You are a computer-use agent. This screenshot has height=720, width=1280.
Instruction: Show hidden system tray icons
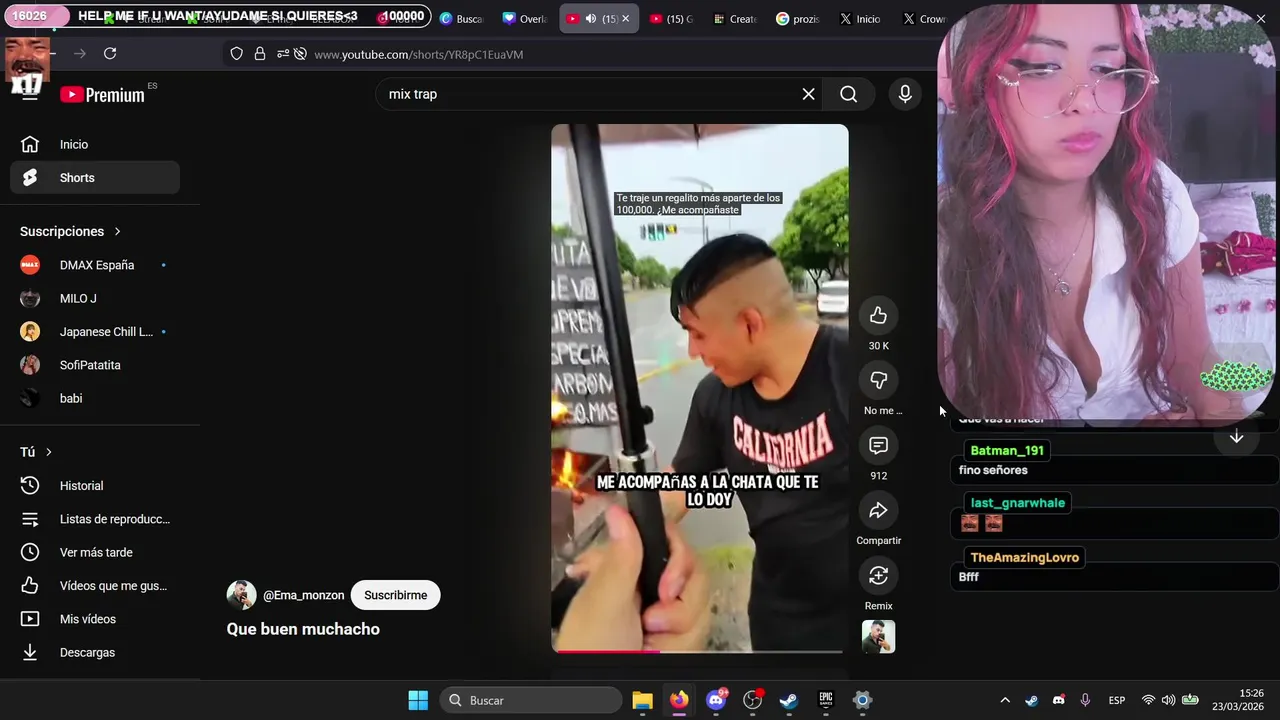click(x=1005, y=700)
